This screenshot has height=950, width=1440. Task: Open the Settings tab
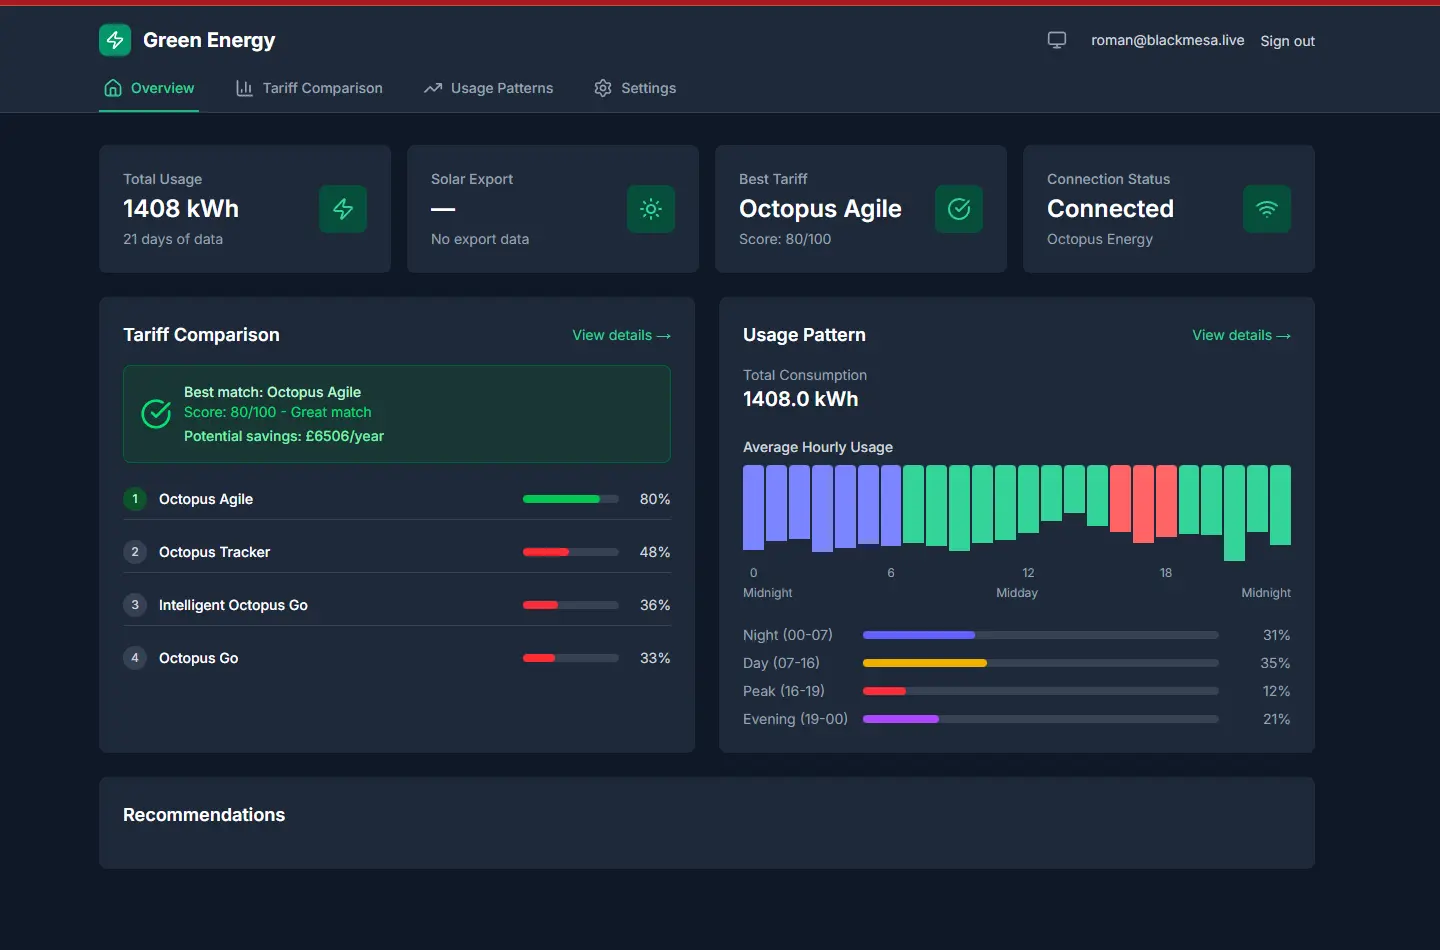(649, 88)
